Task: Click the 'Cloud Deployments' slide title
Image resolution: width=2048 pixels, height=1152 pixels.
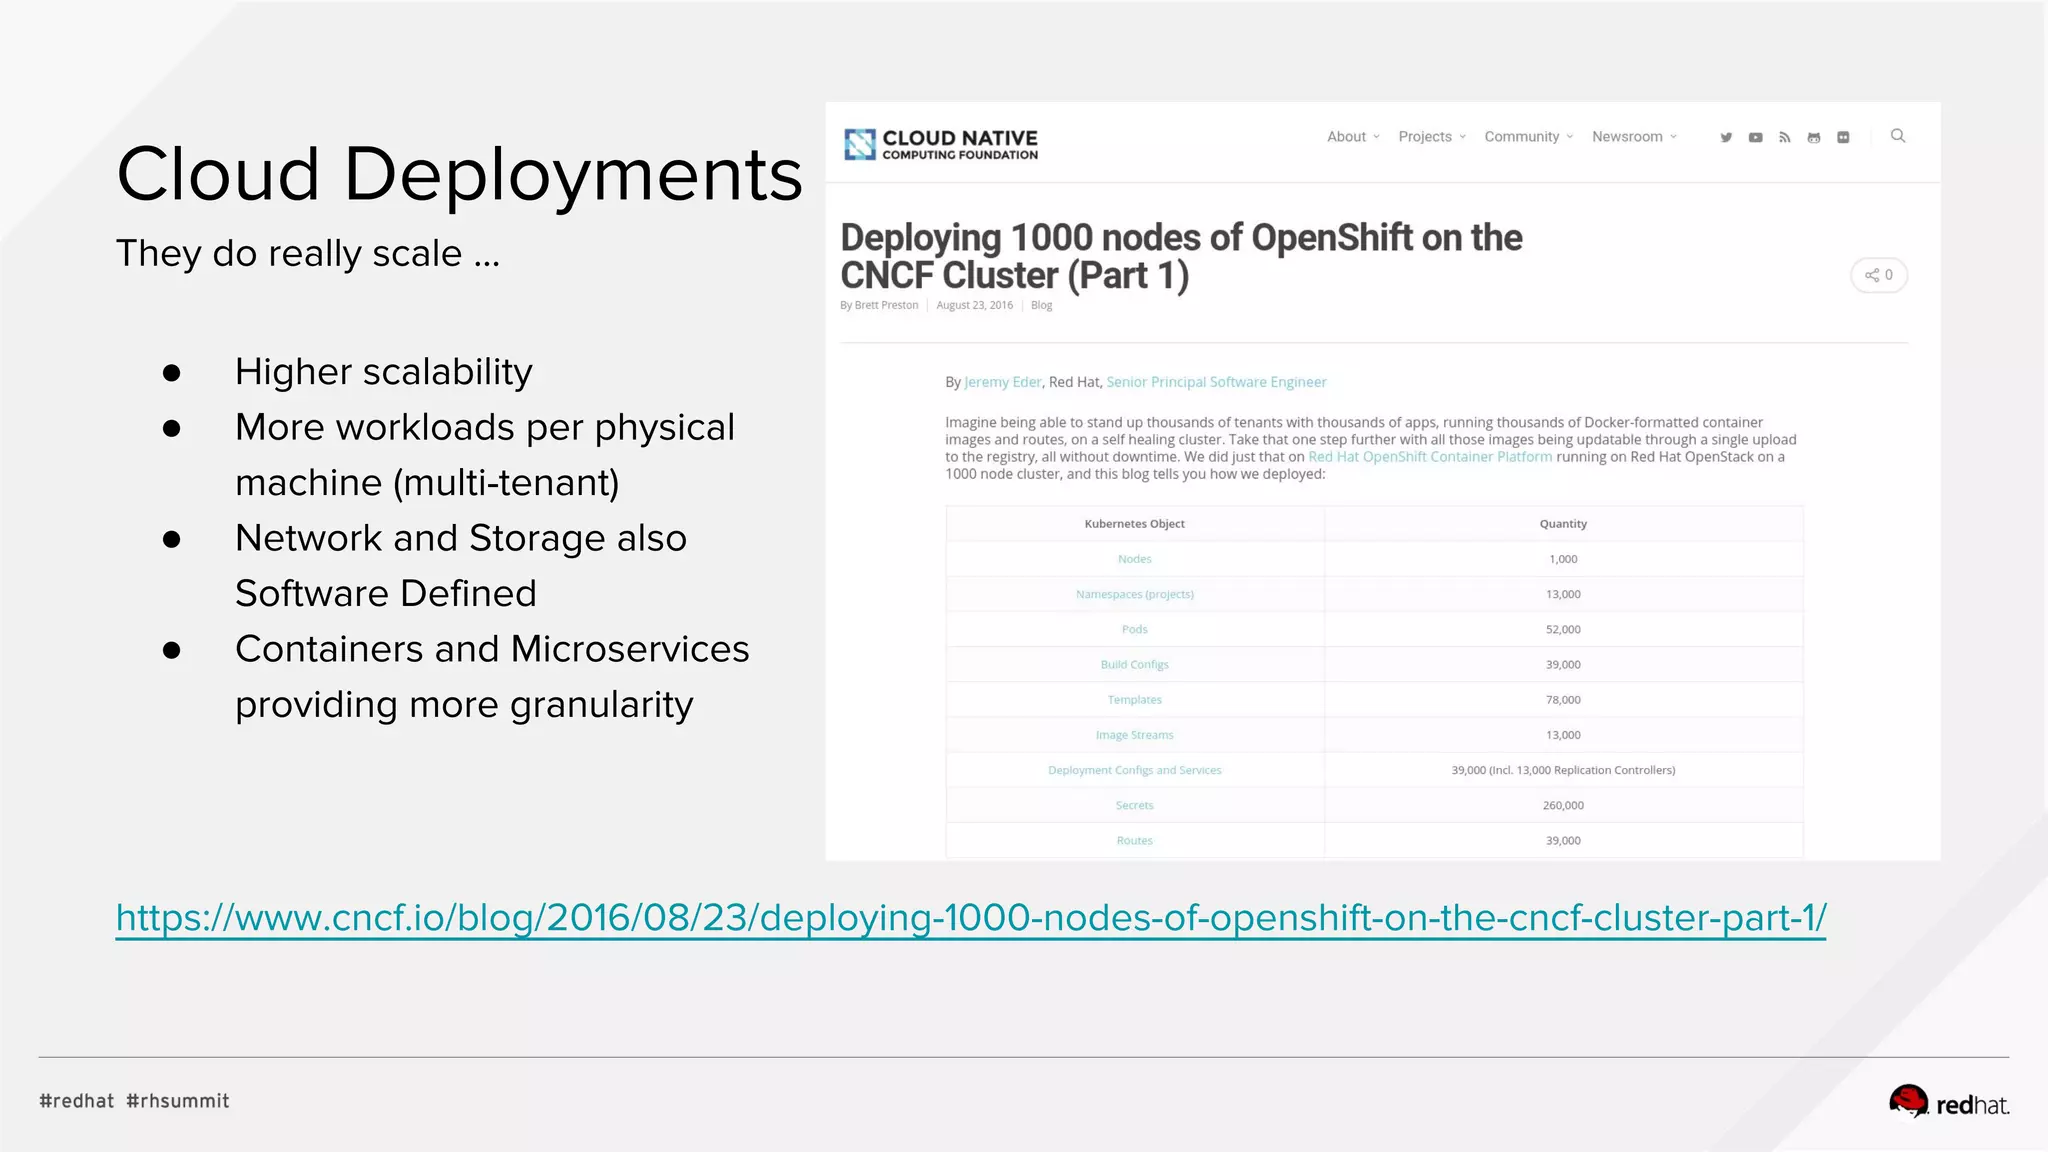Action: 459,174
